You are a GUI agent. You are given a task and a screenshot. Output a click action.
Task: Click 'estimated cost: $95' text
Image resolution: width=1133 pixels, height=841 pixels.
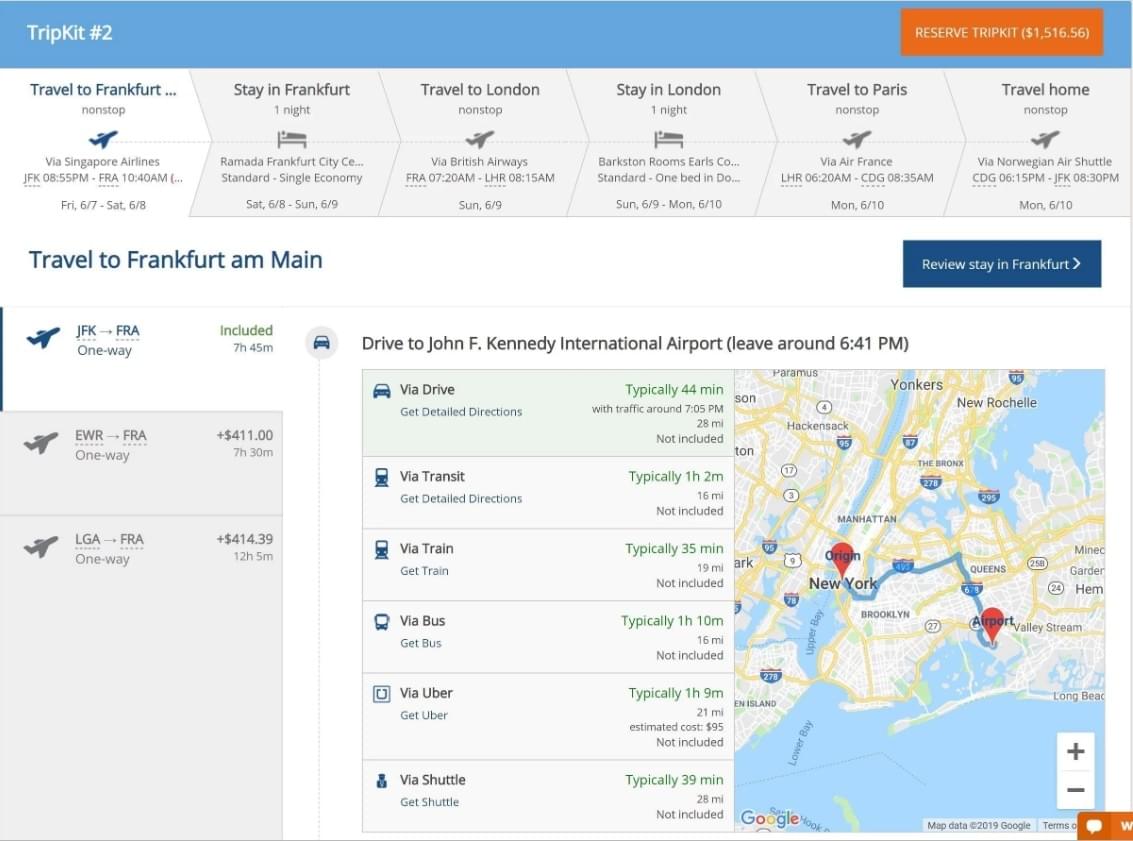coord(676,727)
